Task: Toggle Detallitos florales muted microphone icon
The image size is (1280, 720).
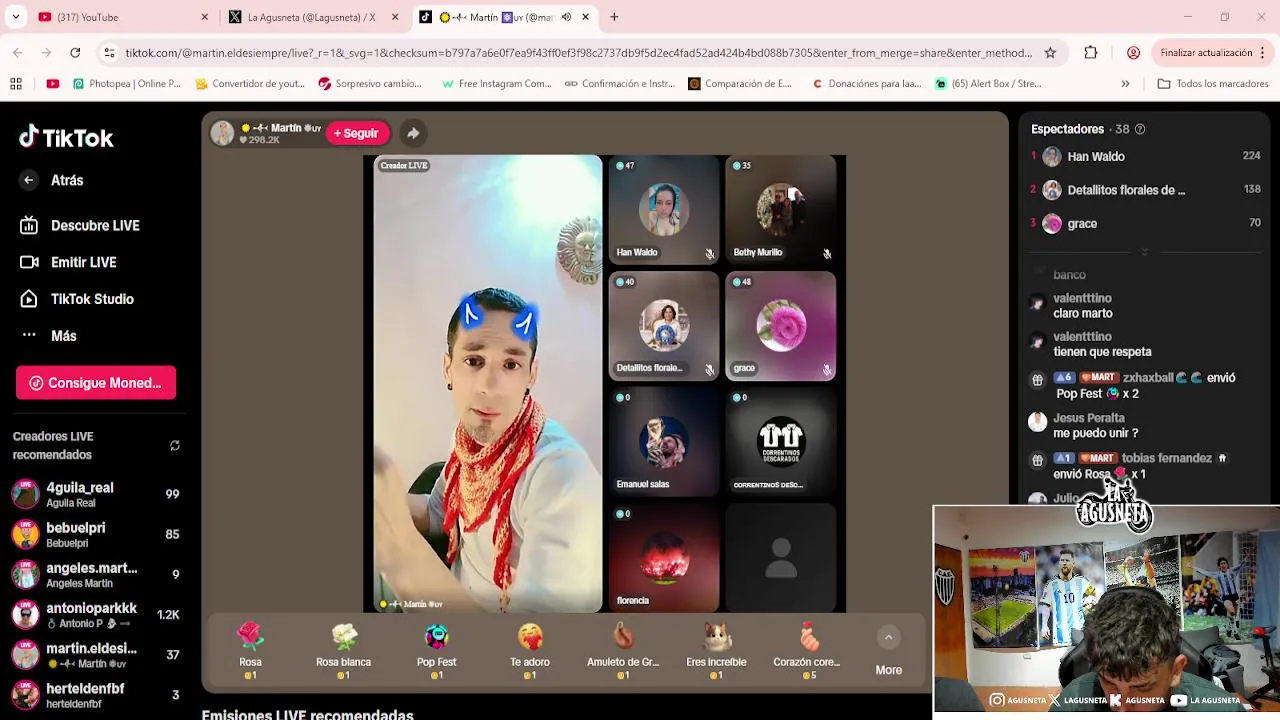Action: click(x=710, y=370)
